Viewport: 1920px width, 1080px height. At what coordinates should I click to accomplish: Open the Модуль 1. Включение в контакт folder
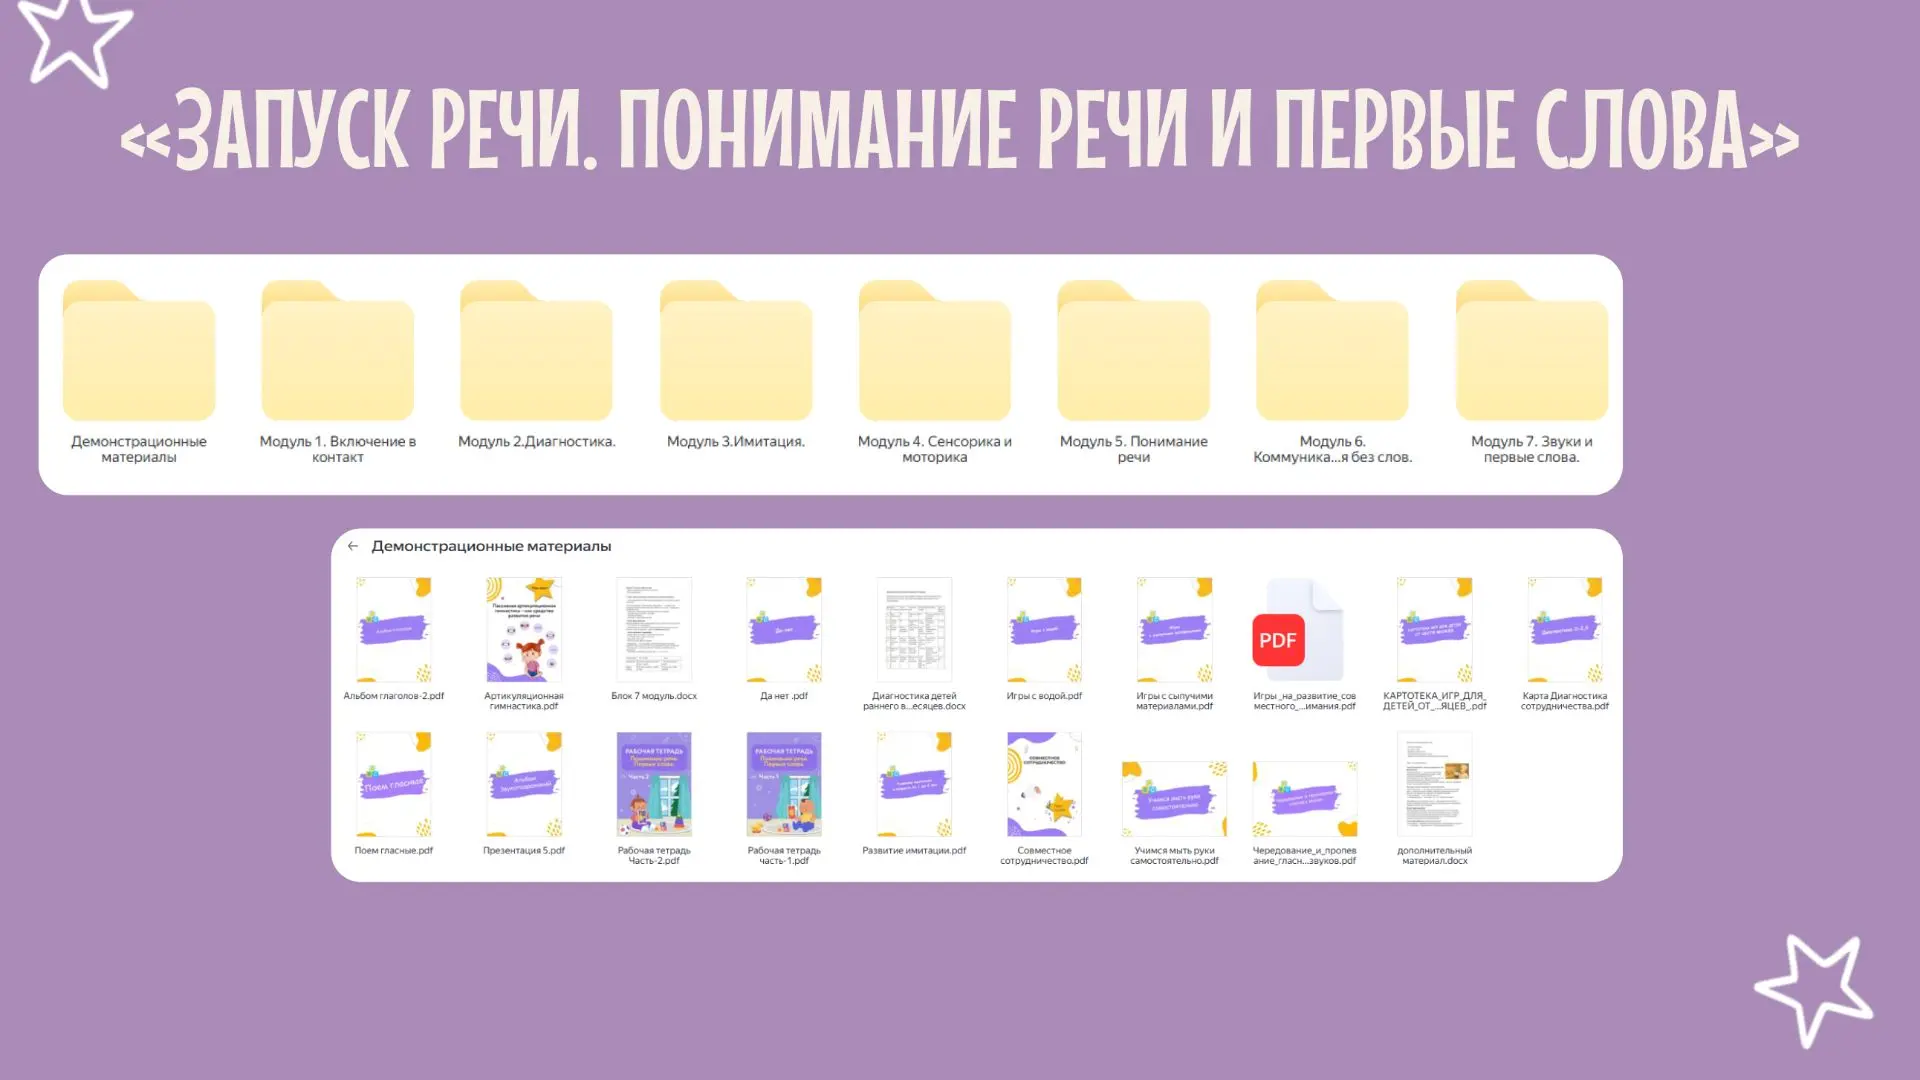338,351
